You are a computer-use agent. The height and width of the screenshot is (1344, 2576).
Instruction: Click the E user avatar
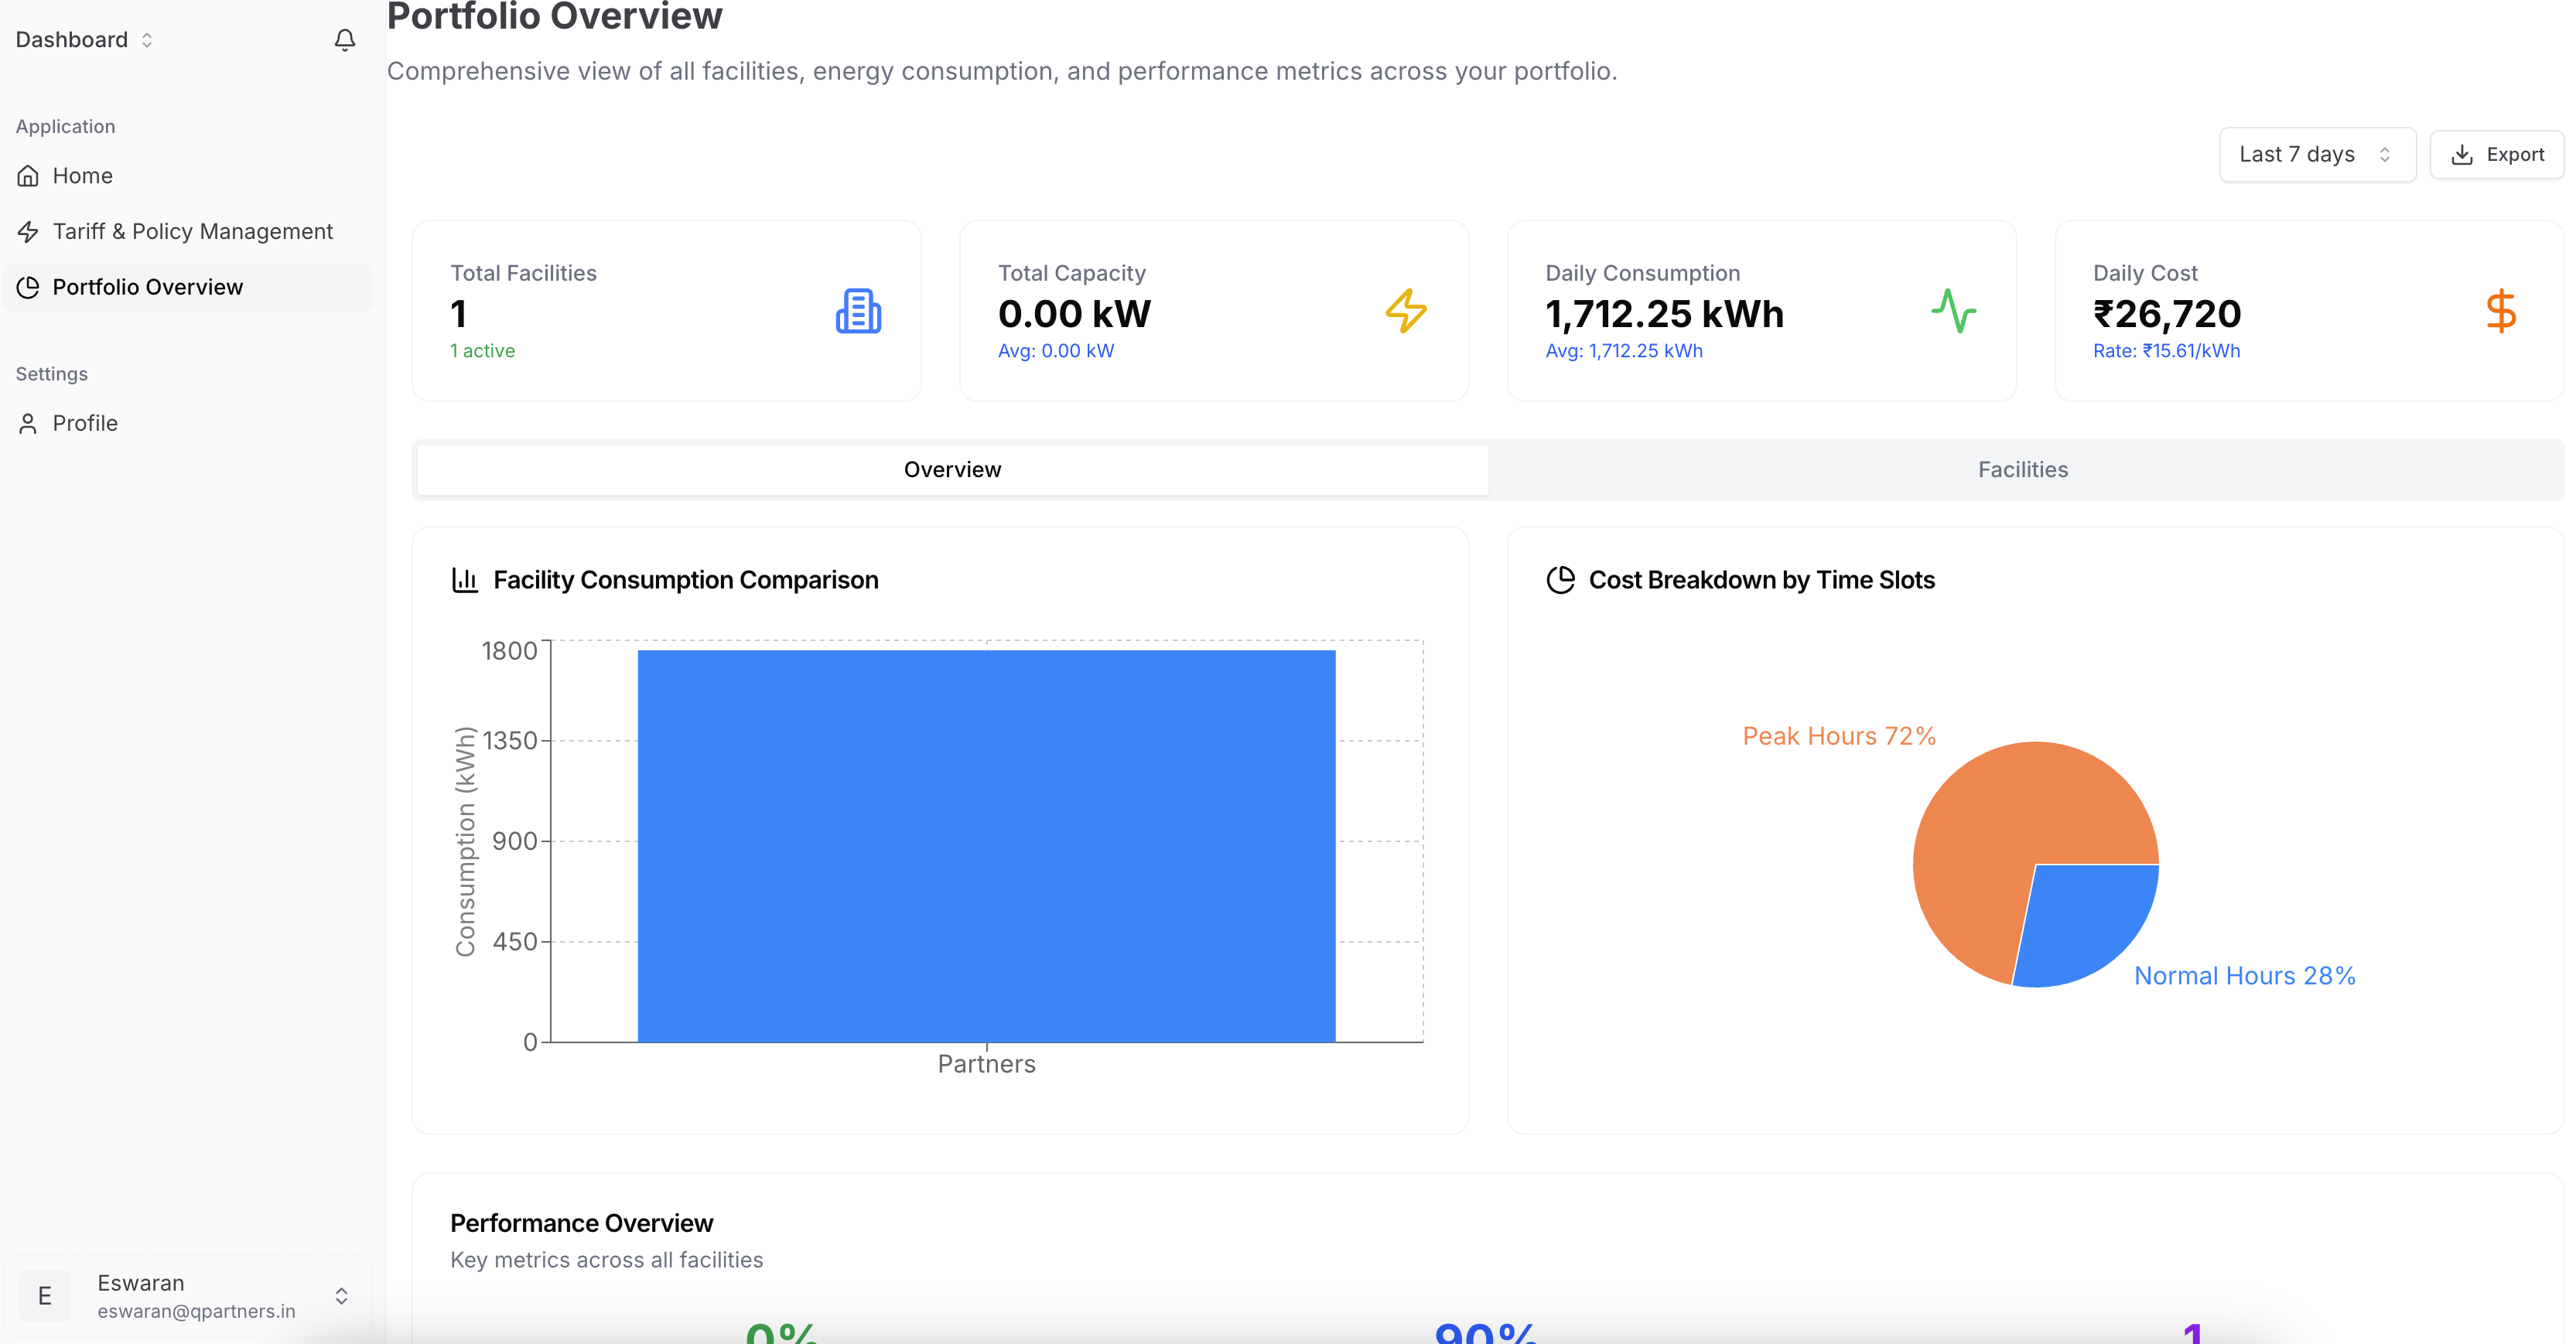[45, 1296]
